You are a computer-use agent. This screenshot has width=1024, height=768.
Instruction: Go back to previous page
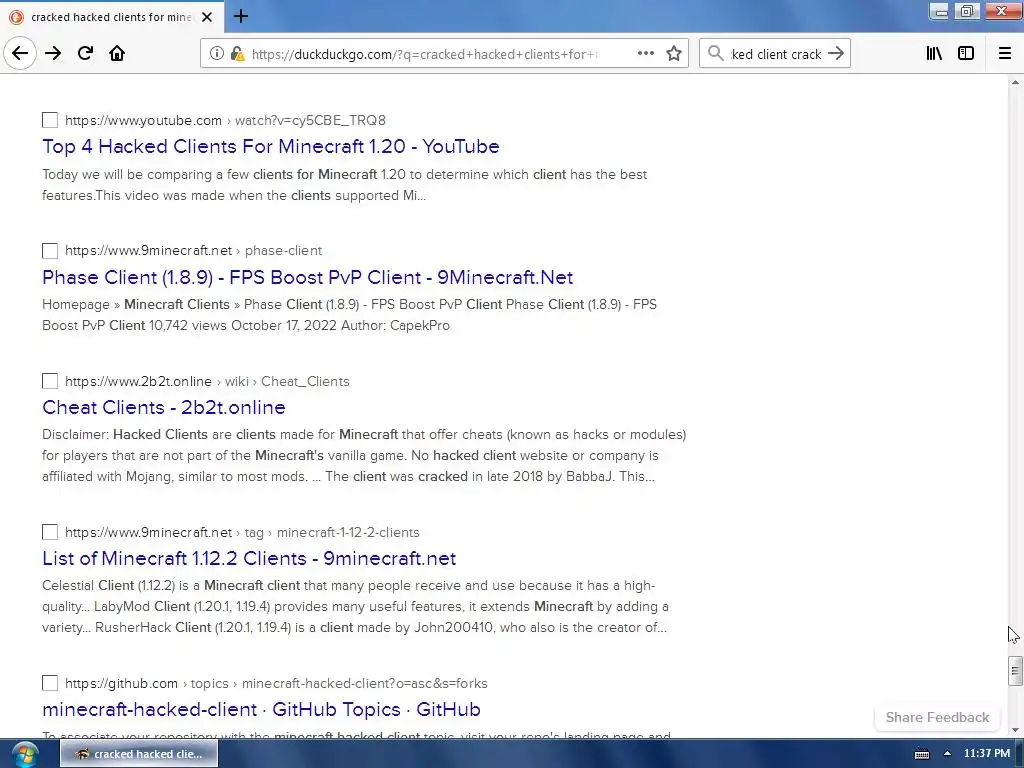click(x=20, y=54)
